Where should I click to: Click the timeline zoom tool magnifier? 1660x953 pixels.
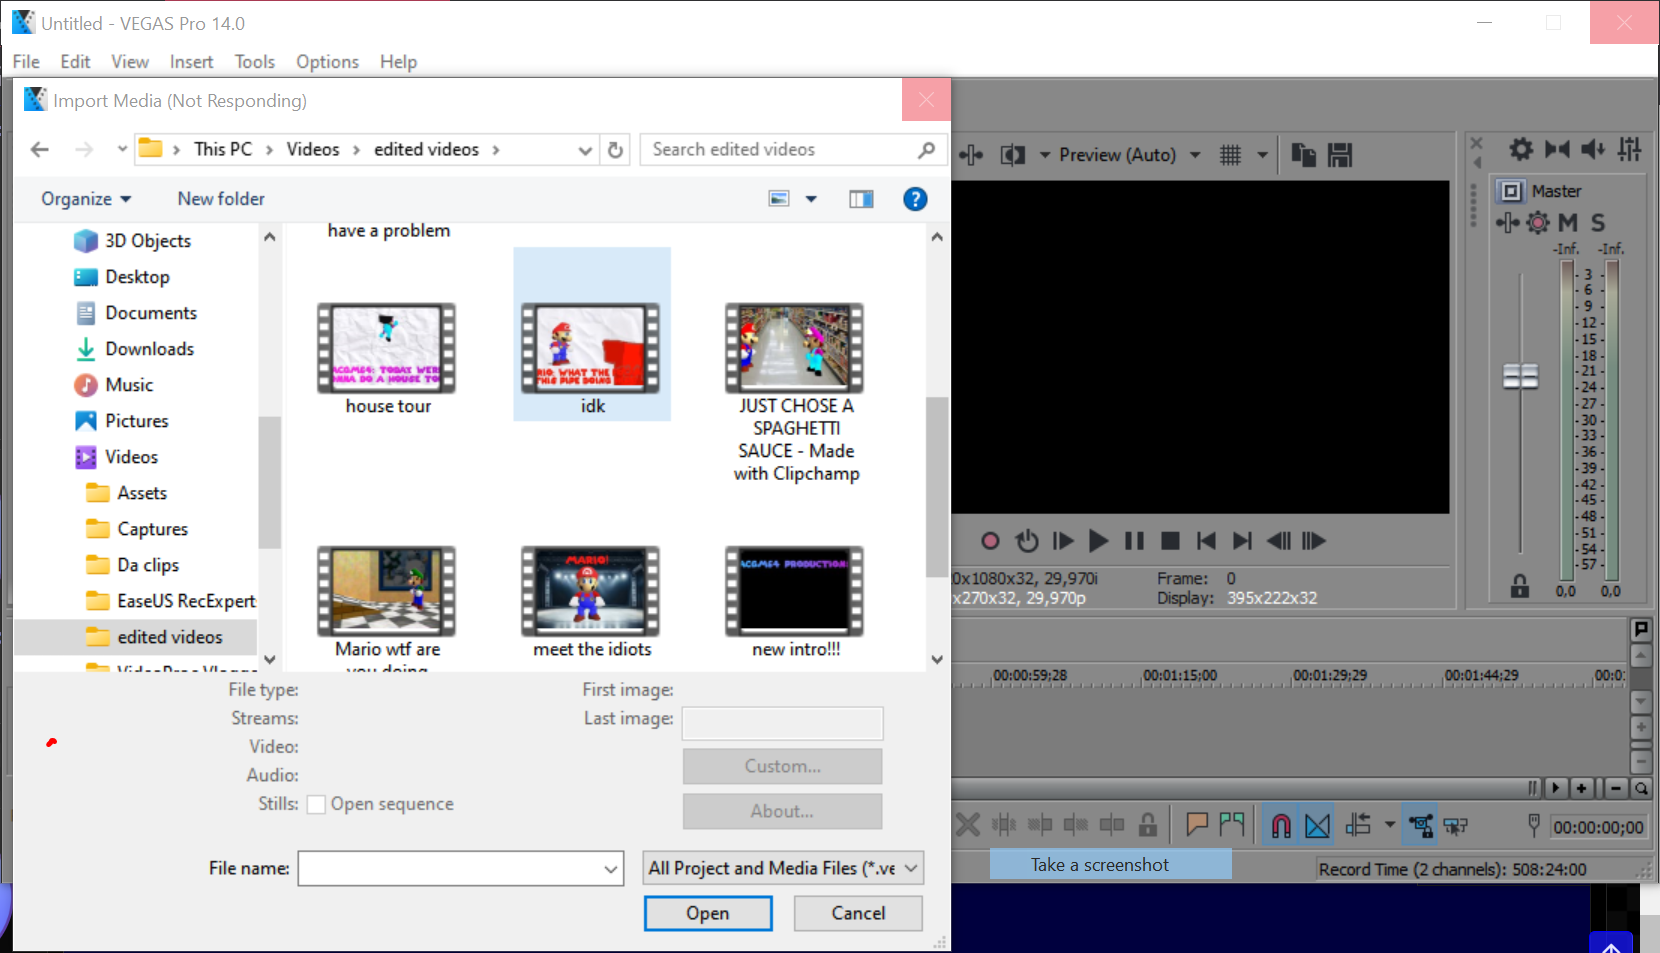[x=1641, y=788]
